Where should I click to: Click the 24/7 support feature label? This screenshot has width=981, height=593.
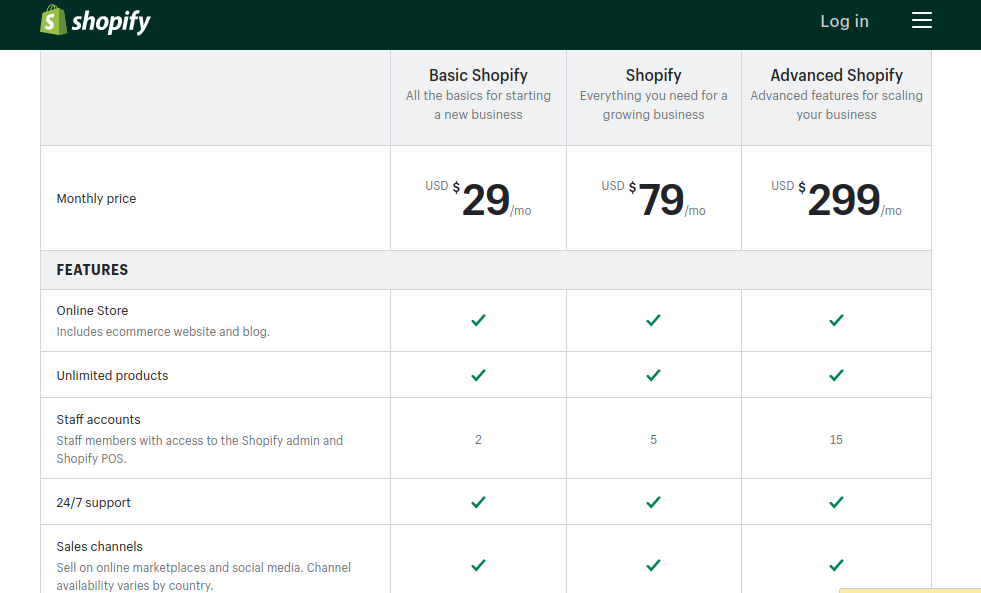click(x=93, y=502)
